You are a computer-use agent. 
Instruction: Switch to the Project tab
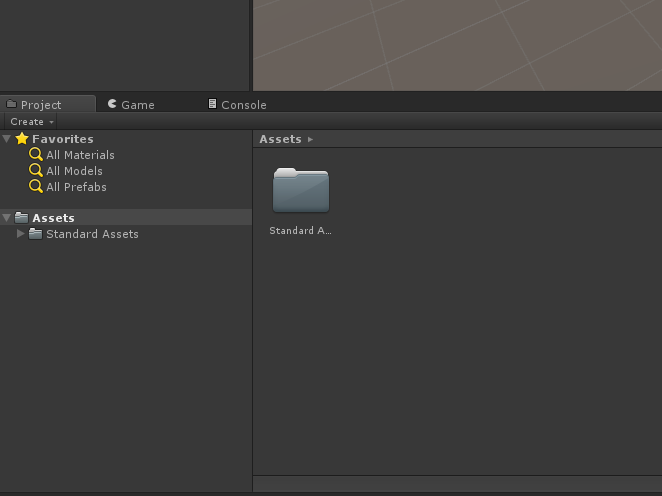pyautogui.click(x=48, y=104)
